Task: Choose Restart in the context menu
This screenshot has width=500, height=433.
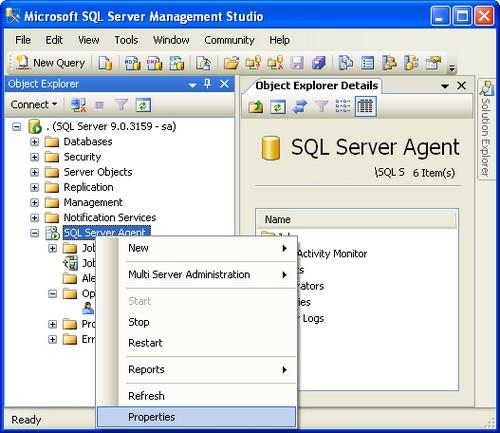Action: [x=196, y=343]
